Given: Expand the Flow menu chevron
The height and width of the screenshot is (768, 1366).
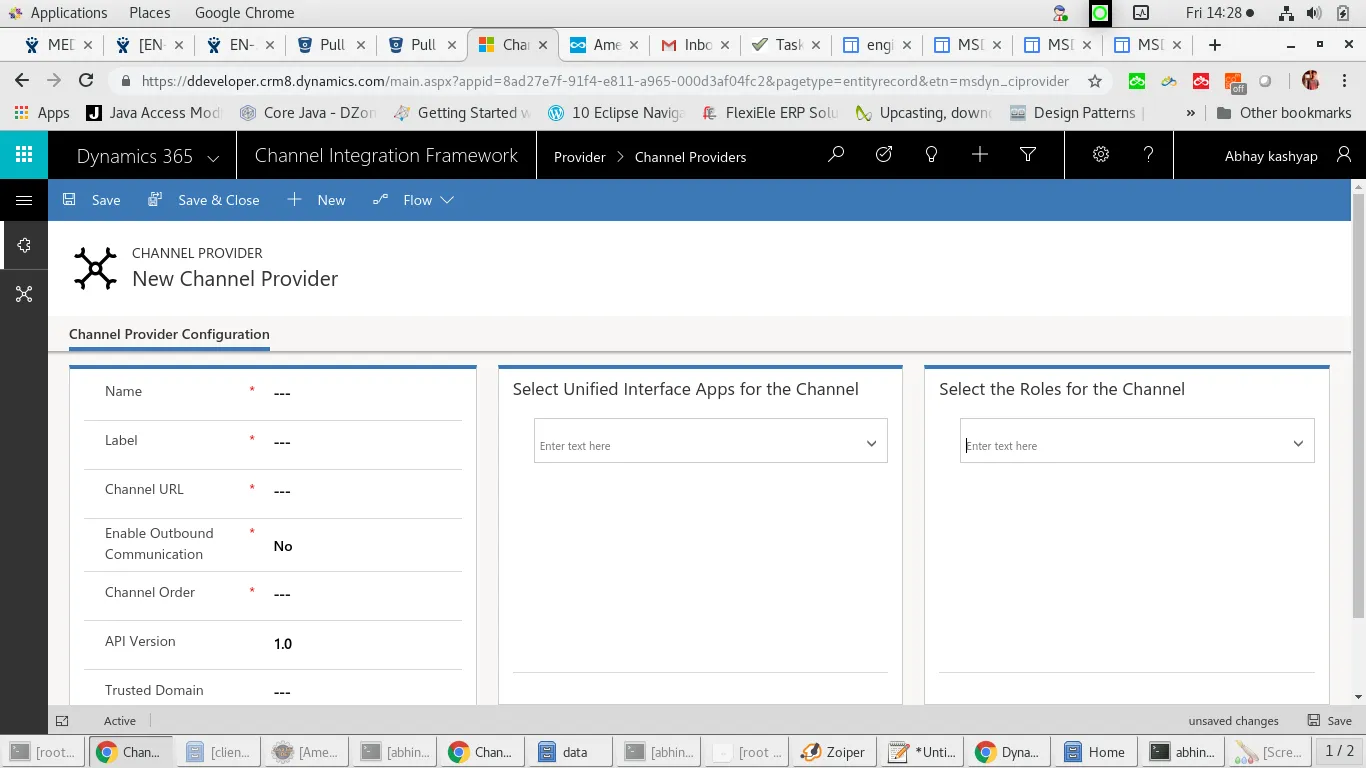Looking at the screenshot, I should click(447, 200).
